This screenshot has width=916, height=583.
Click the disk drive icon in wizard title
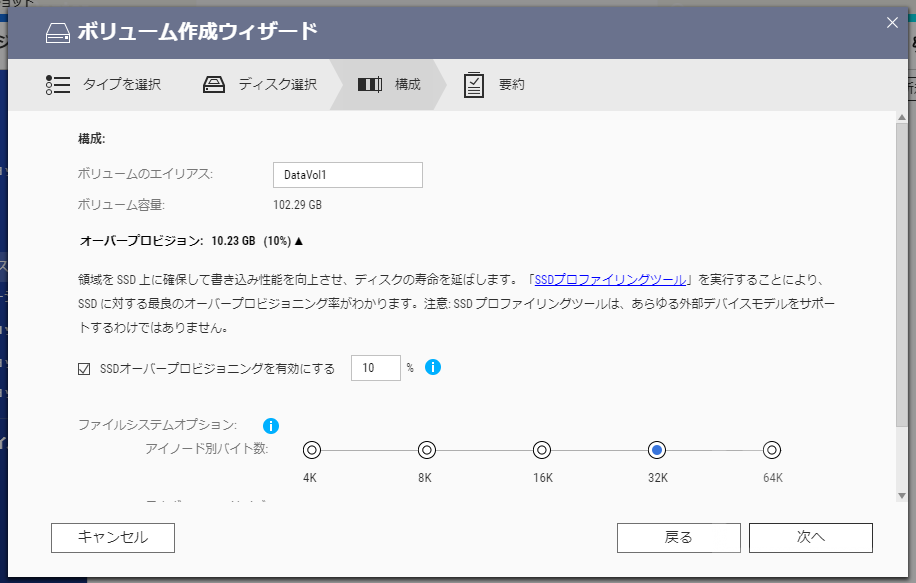coord(57,33)
